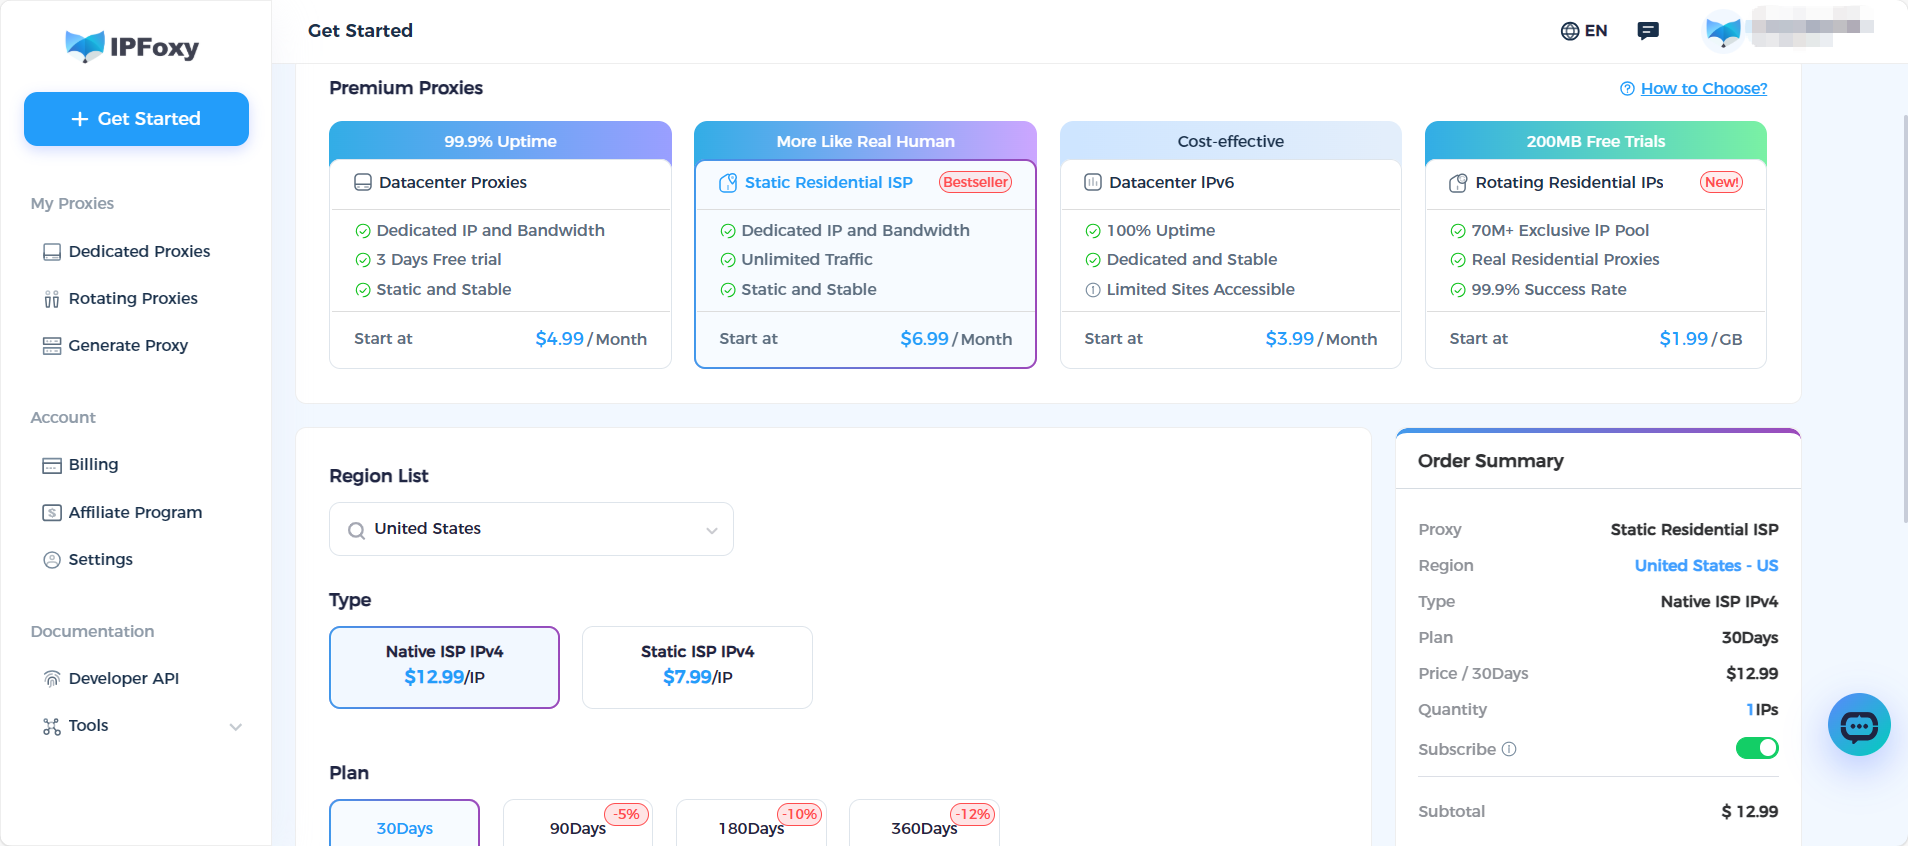This screenshot has width=1908, height=846.
Task: Click the $1.99 / GB price
Action: tap(1700, 339)
